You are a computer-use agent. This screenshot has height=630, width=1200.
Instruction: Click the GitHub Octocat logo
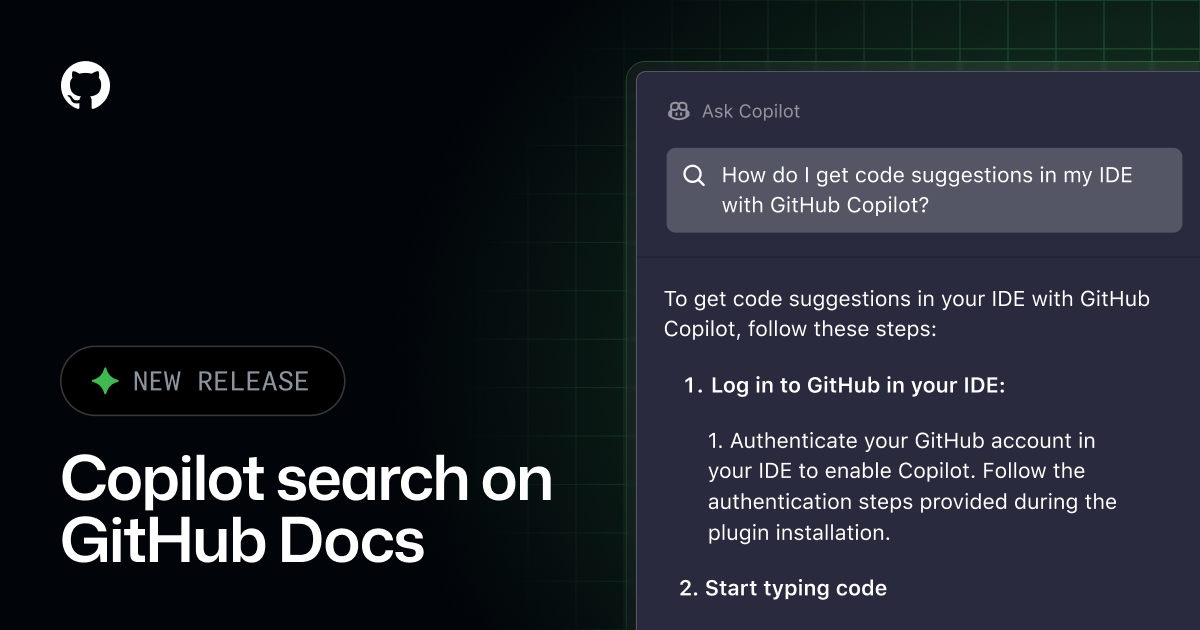[85, 85]
